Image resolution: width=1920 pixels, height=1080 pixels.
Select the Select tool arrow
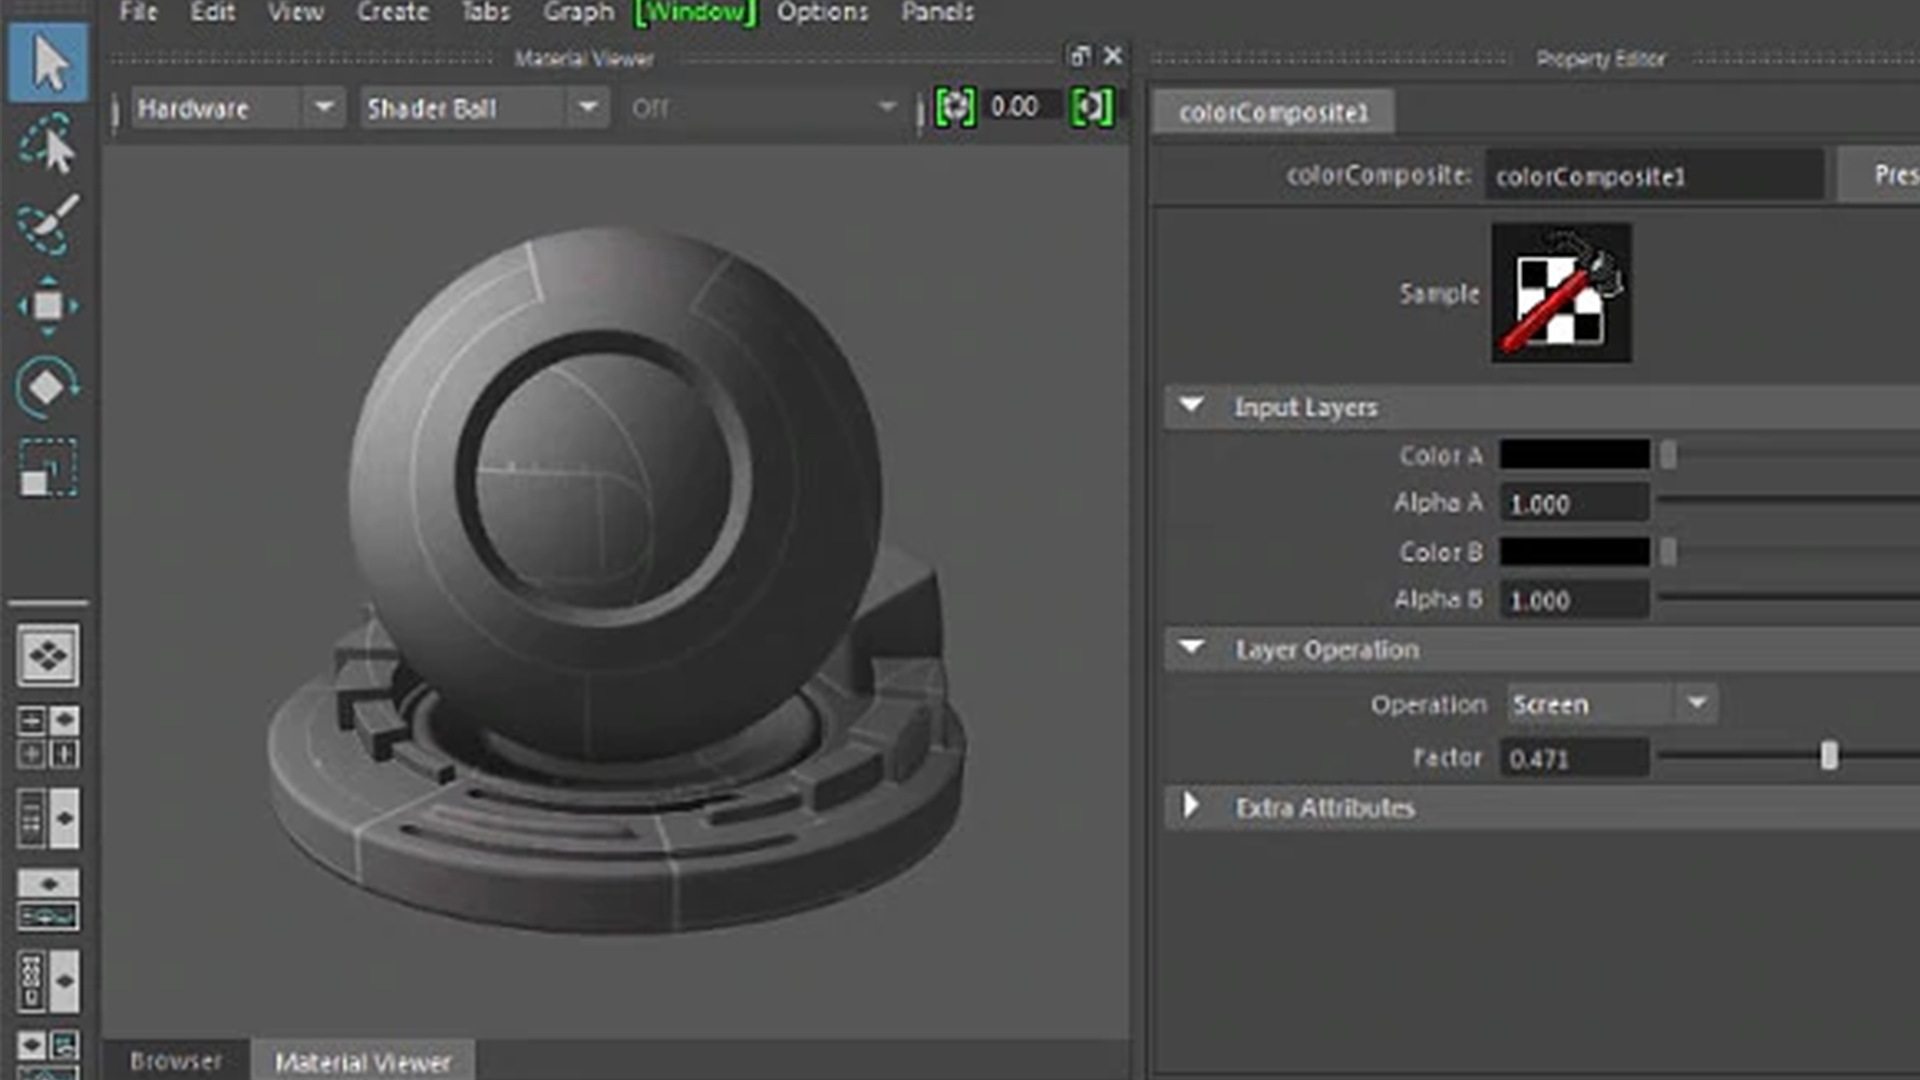coord(47,62)
